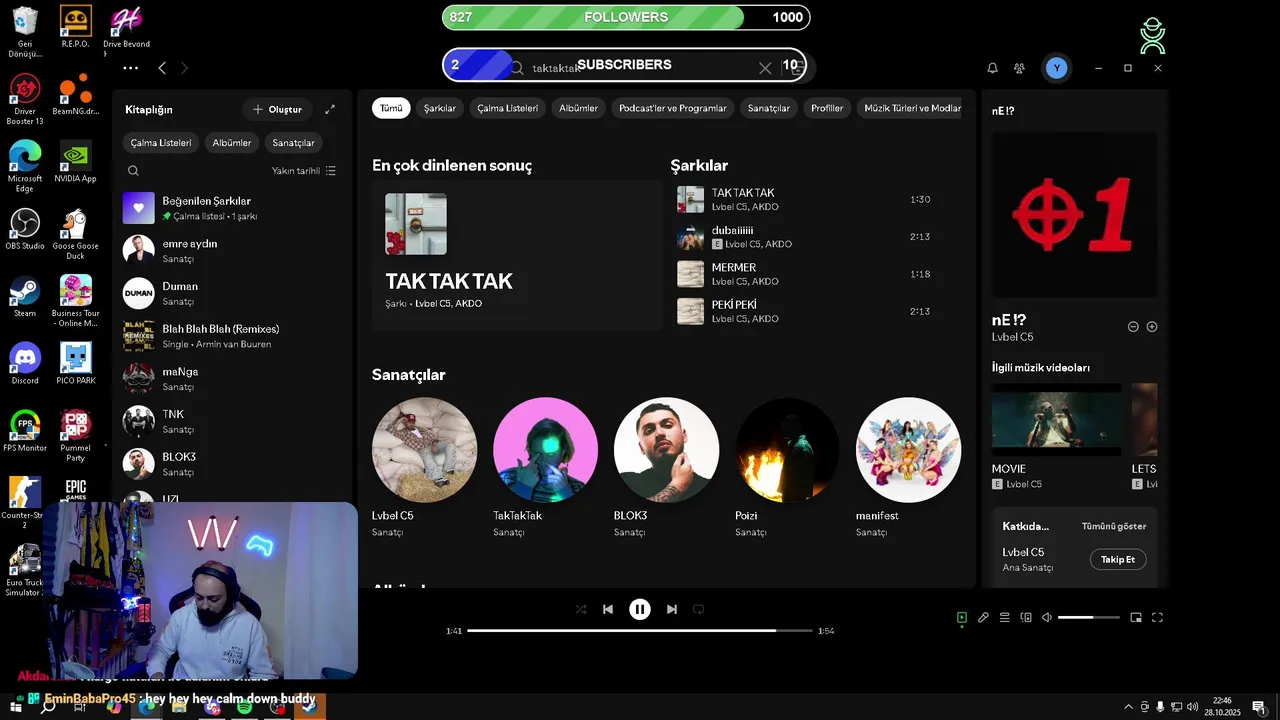Open Steam desktop shortcut
This screenshot has height=720, width=1280.
(25, 297)
